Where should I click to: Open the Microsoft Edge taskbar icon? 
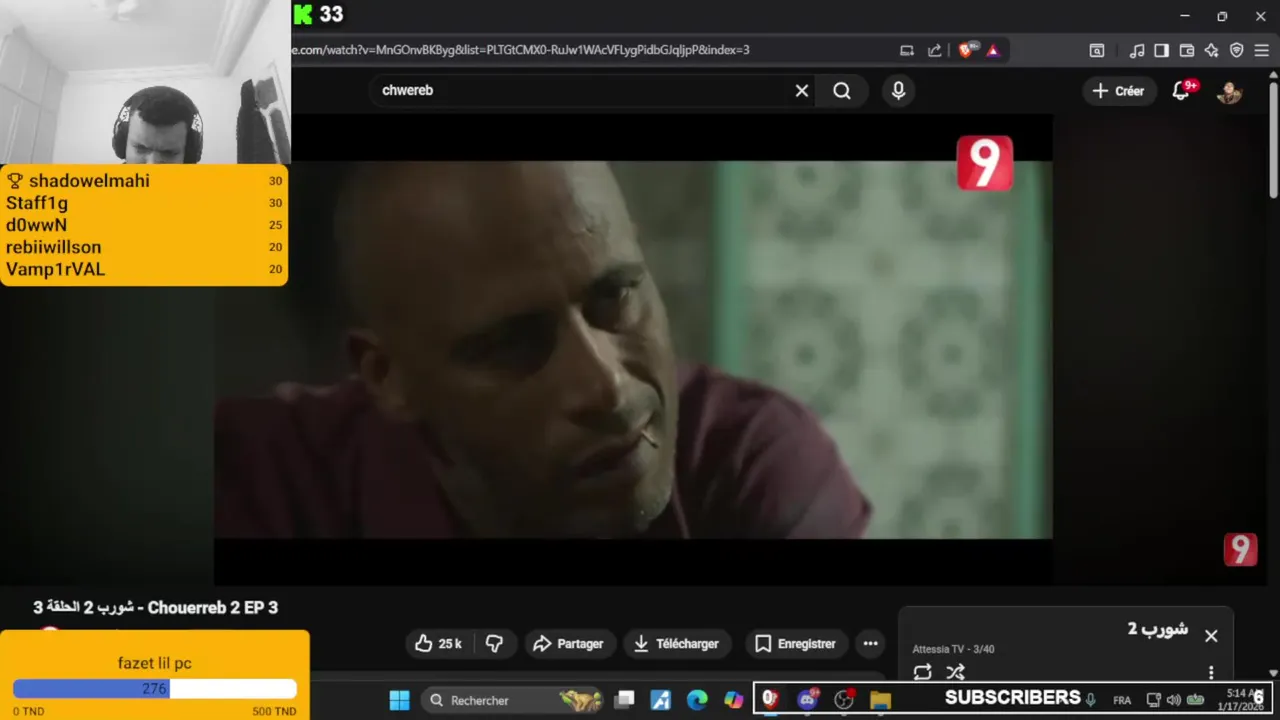[x=697, y=700]
